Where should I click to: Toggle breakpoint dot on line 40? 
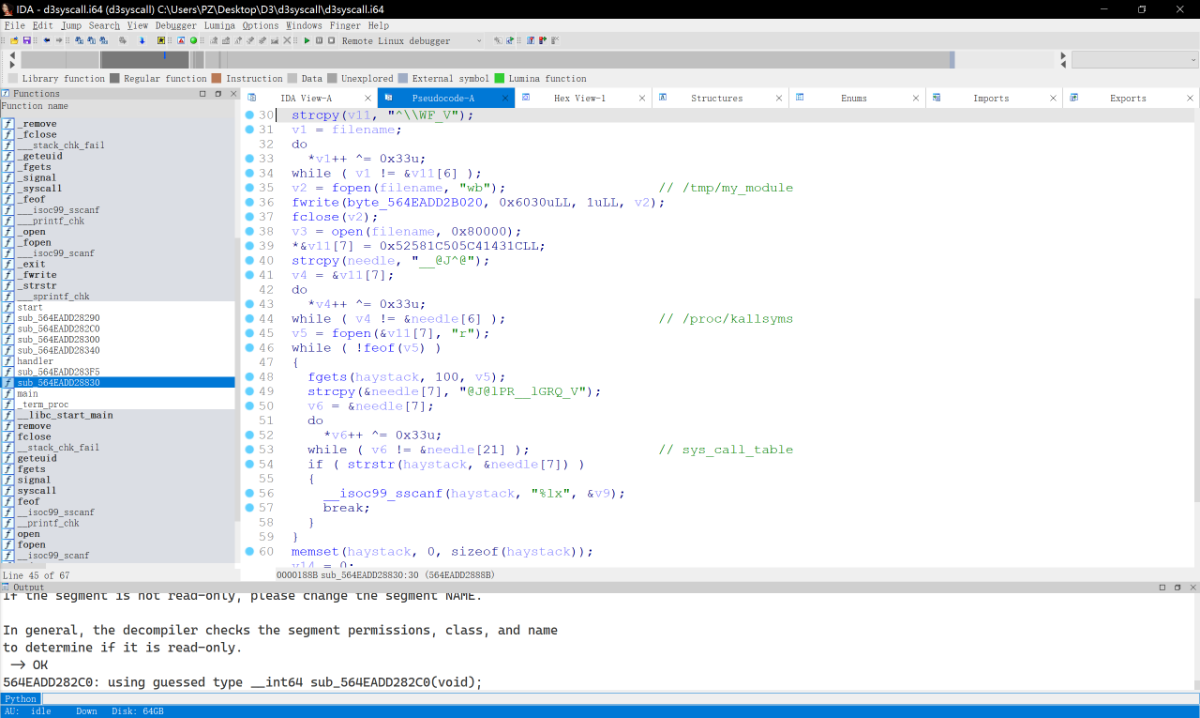(249, 260)
